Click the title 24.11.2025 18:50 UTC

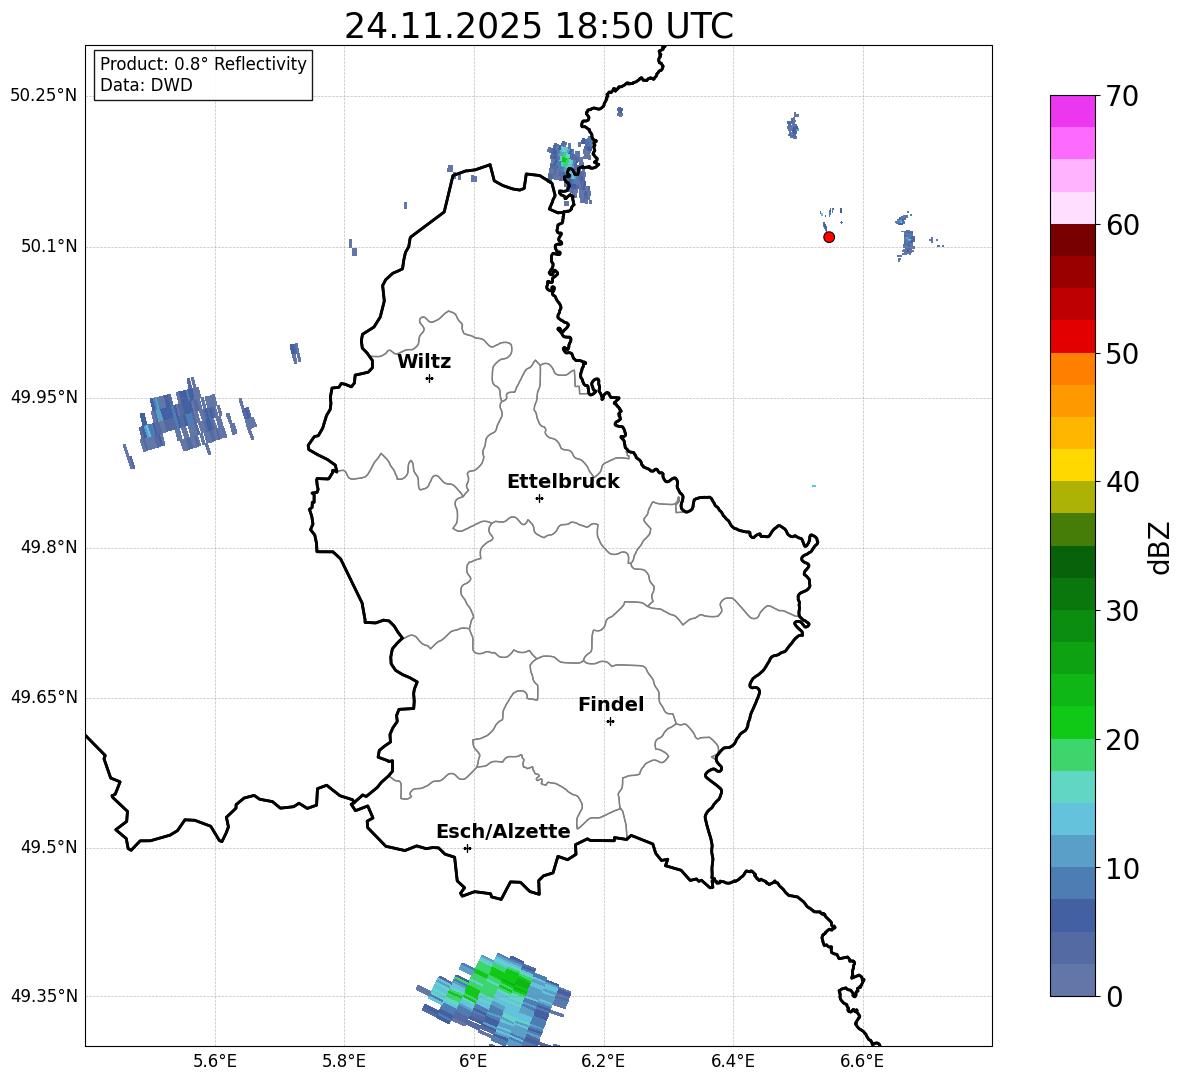(x=539, y=26)
